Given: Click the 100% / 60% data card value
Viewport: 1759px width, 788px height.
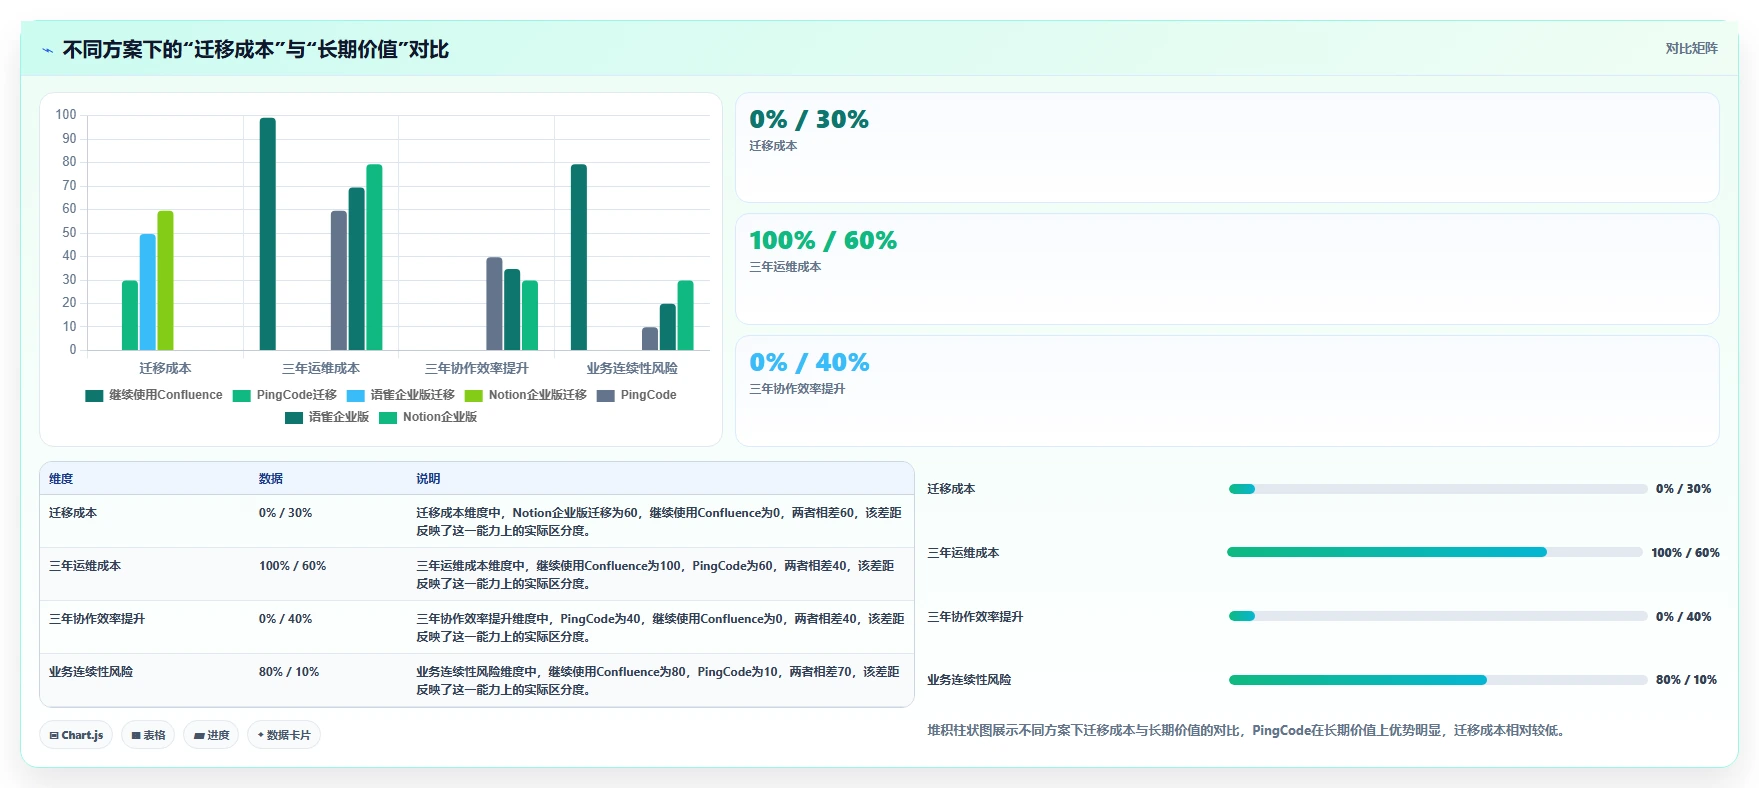Looking at the screenshot, I should [823, 241].
